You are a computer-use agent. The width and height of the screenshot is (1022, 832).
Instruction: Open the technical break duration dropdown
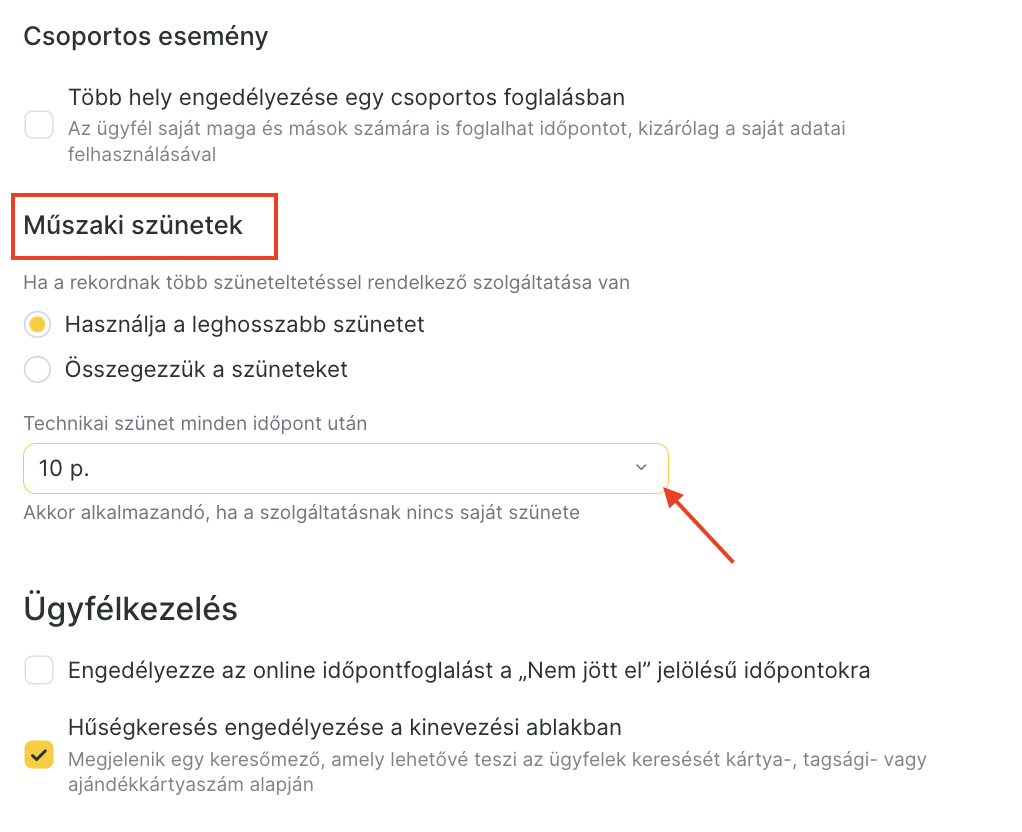(345, 468)
